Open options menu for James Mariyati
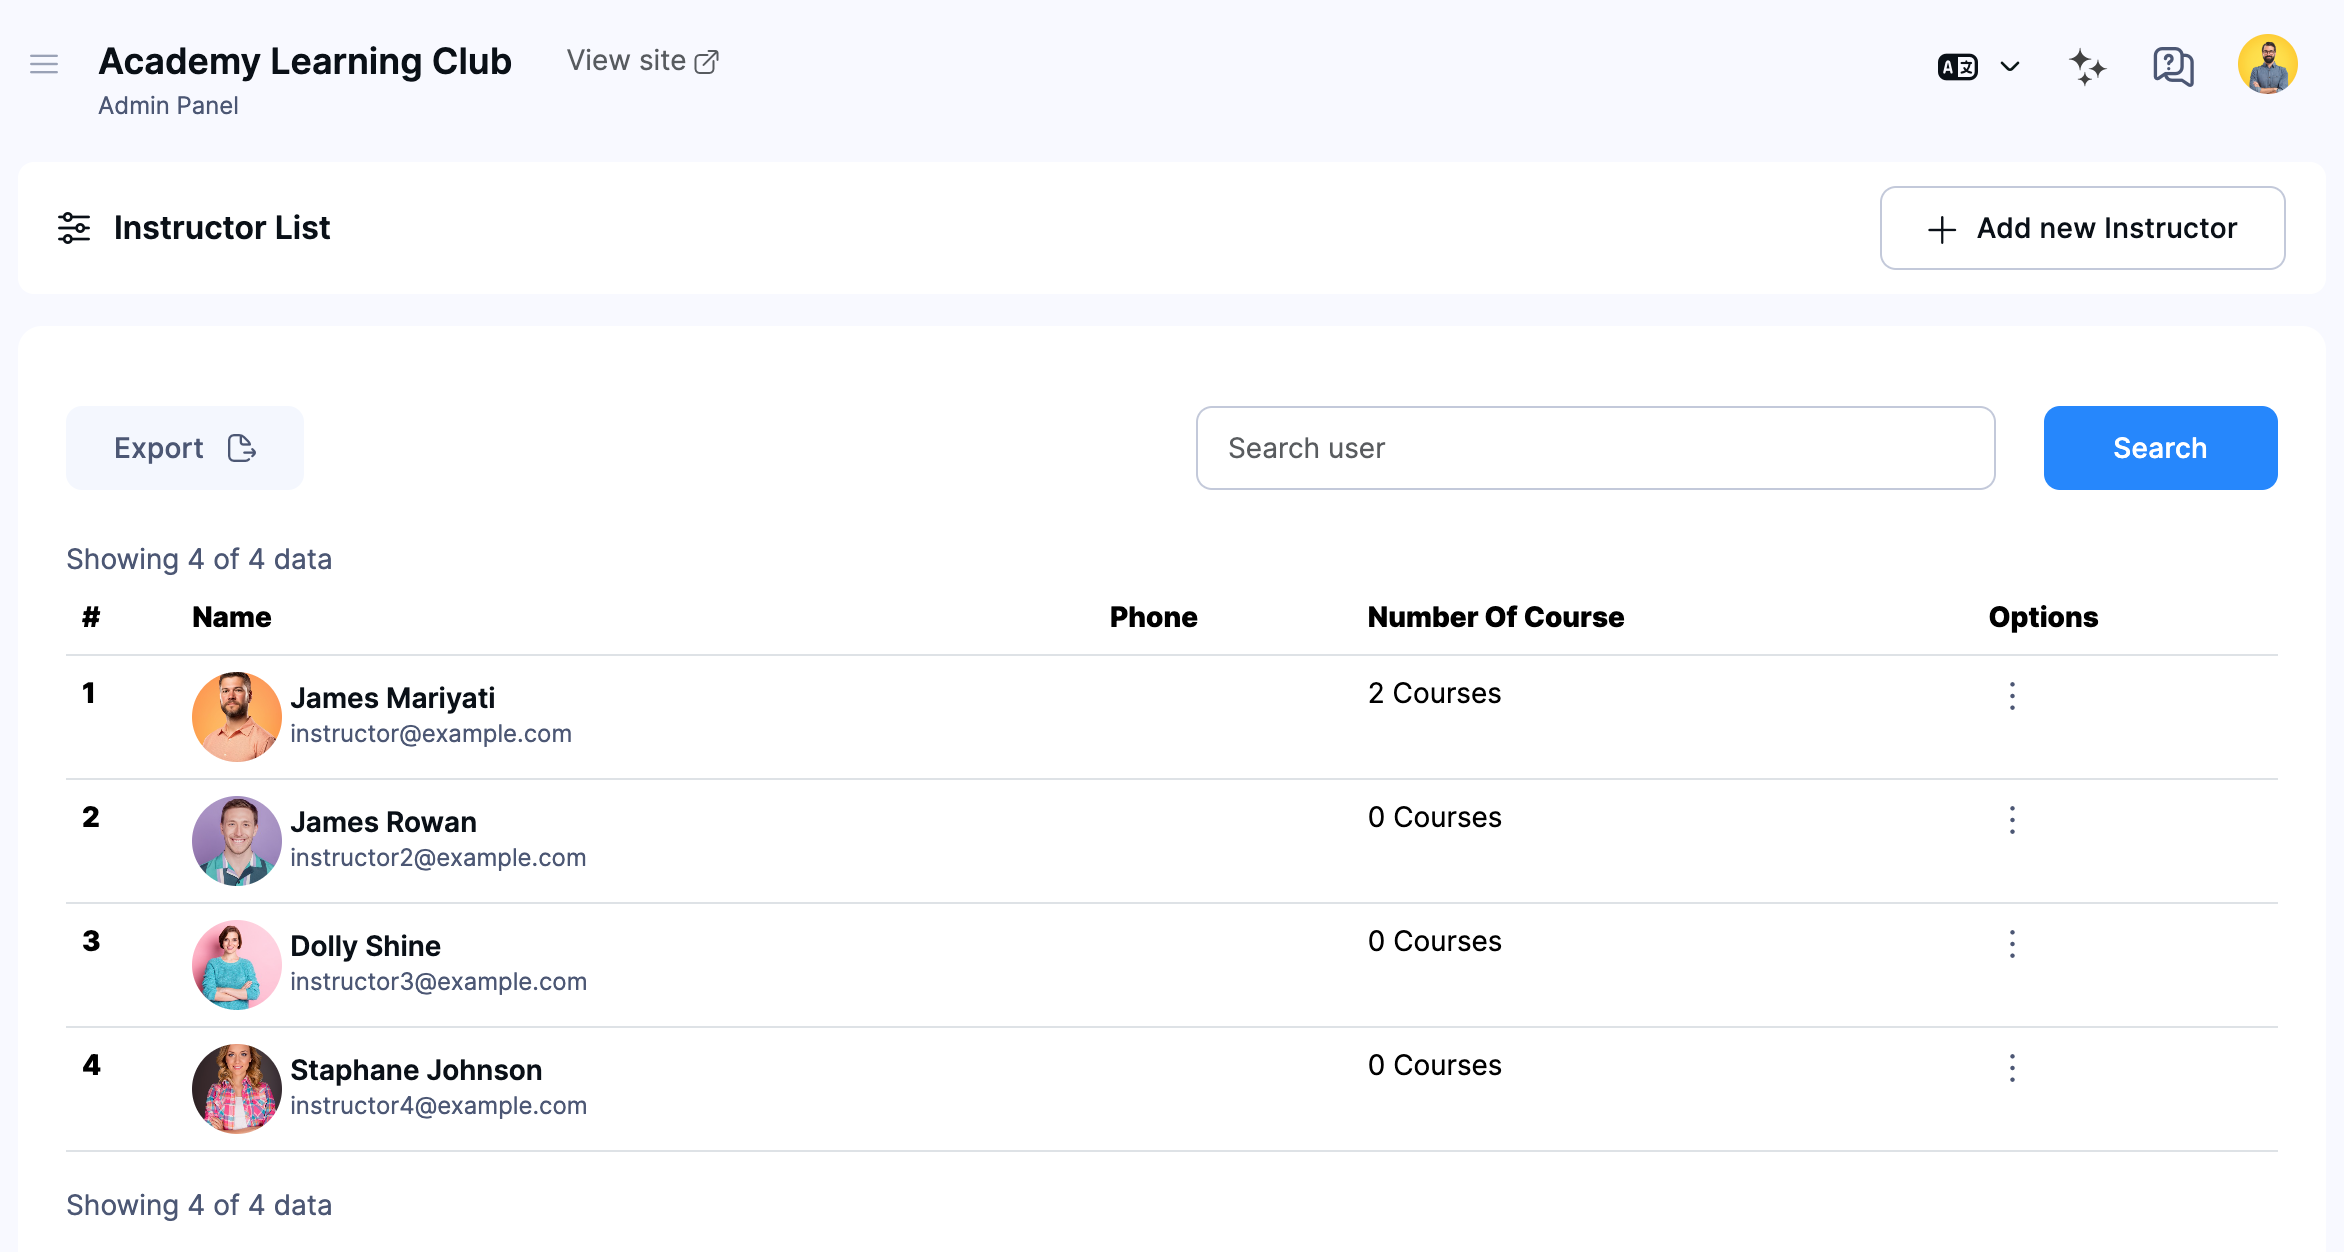The height and width of the screenshot is (1252, 2344). 2012,697
